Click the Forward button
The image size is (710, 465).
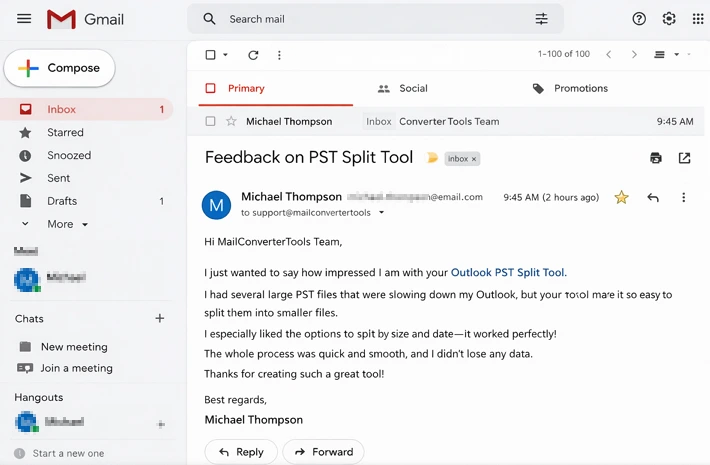323,452
